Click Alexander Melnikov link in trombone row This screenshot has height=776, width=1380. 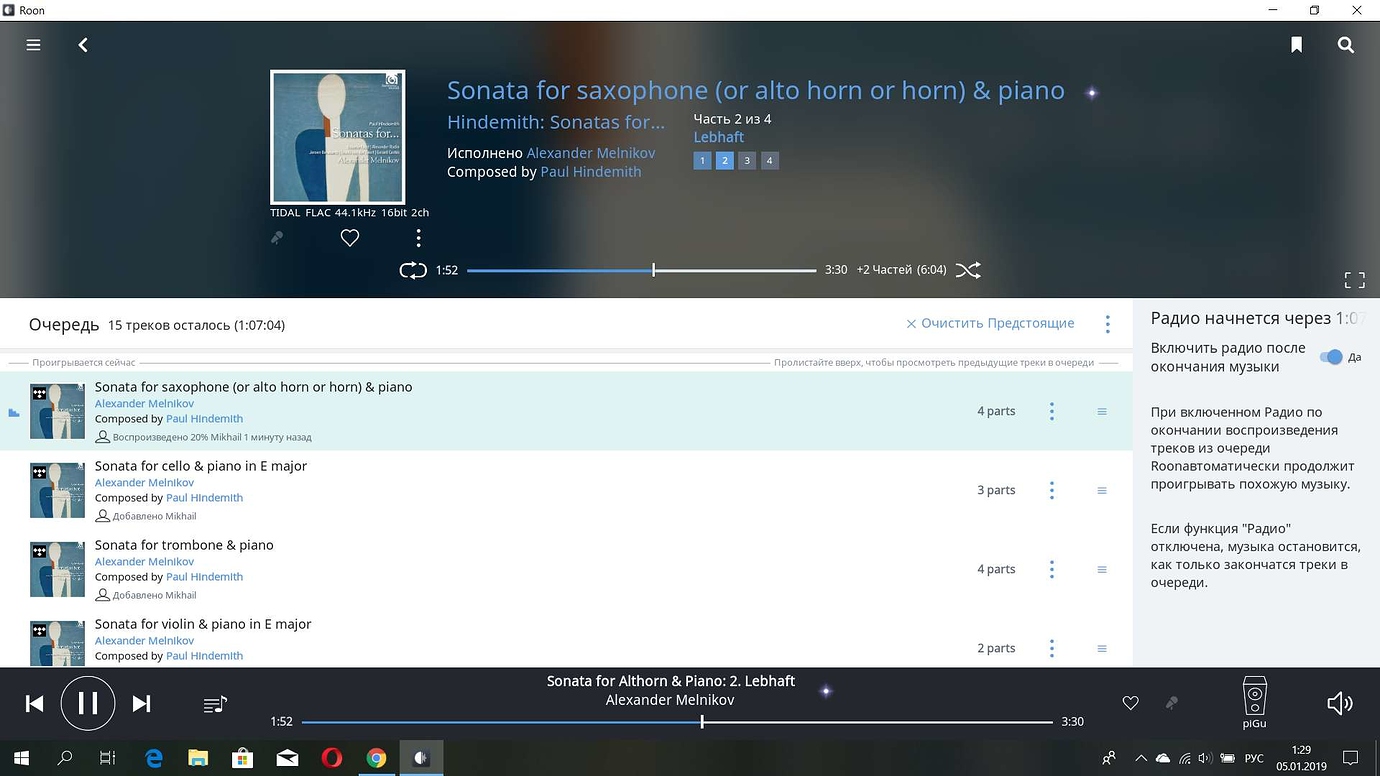pos(144,562)
